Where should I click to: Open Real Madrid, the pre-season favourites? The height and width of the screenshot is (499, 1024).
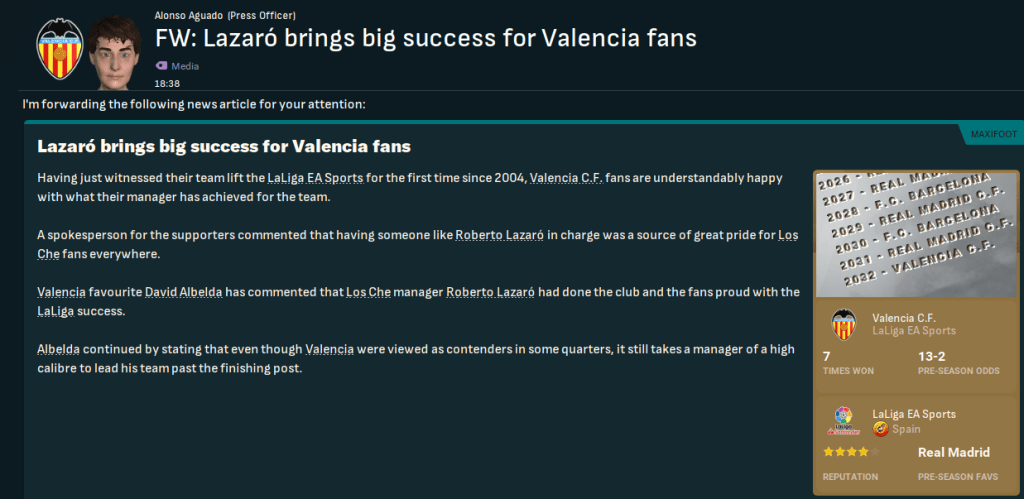[953, 452]
